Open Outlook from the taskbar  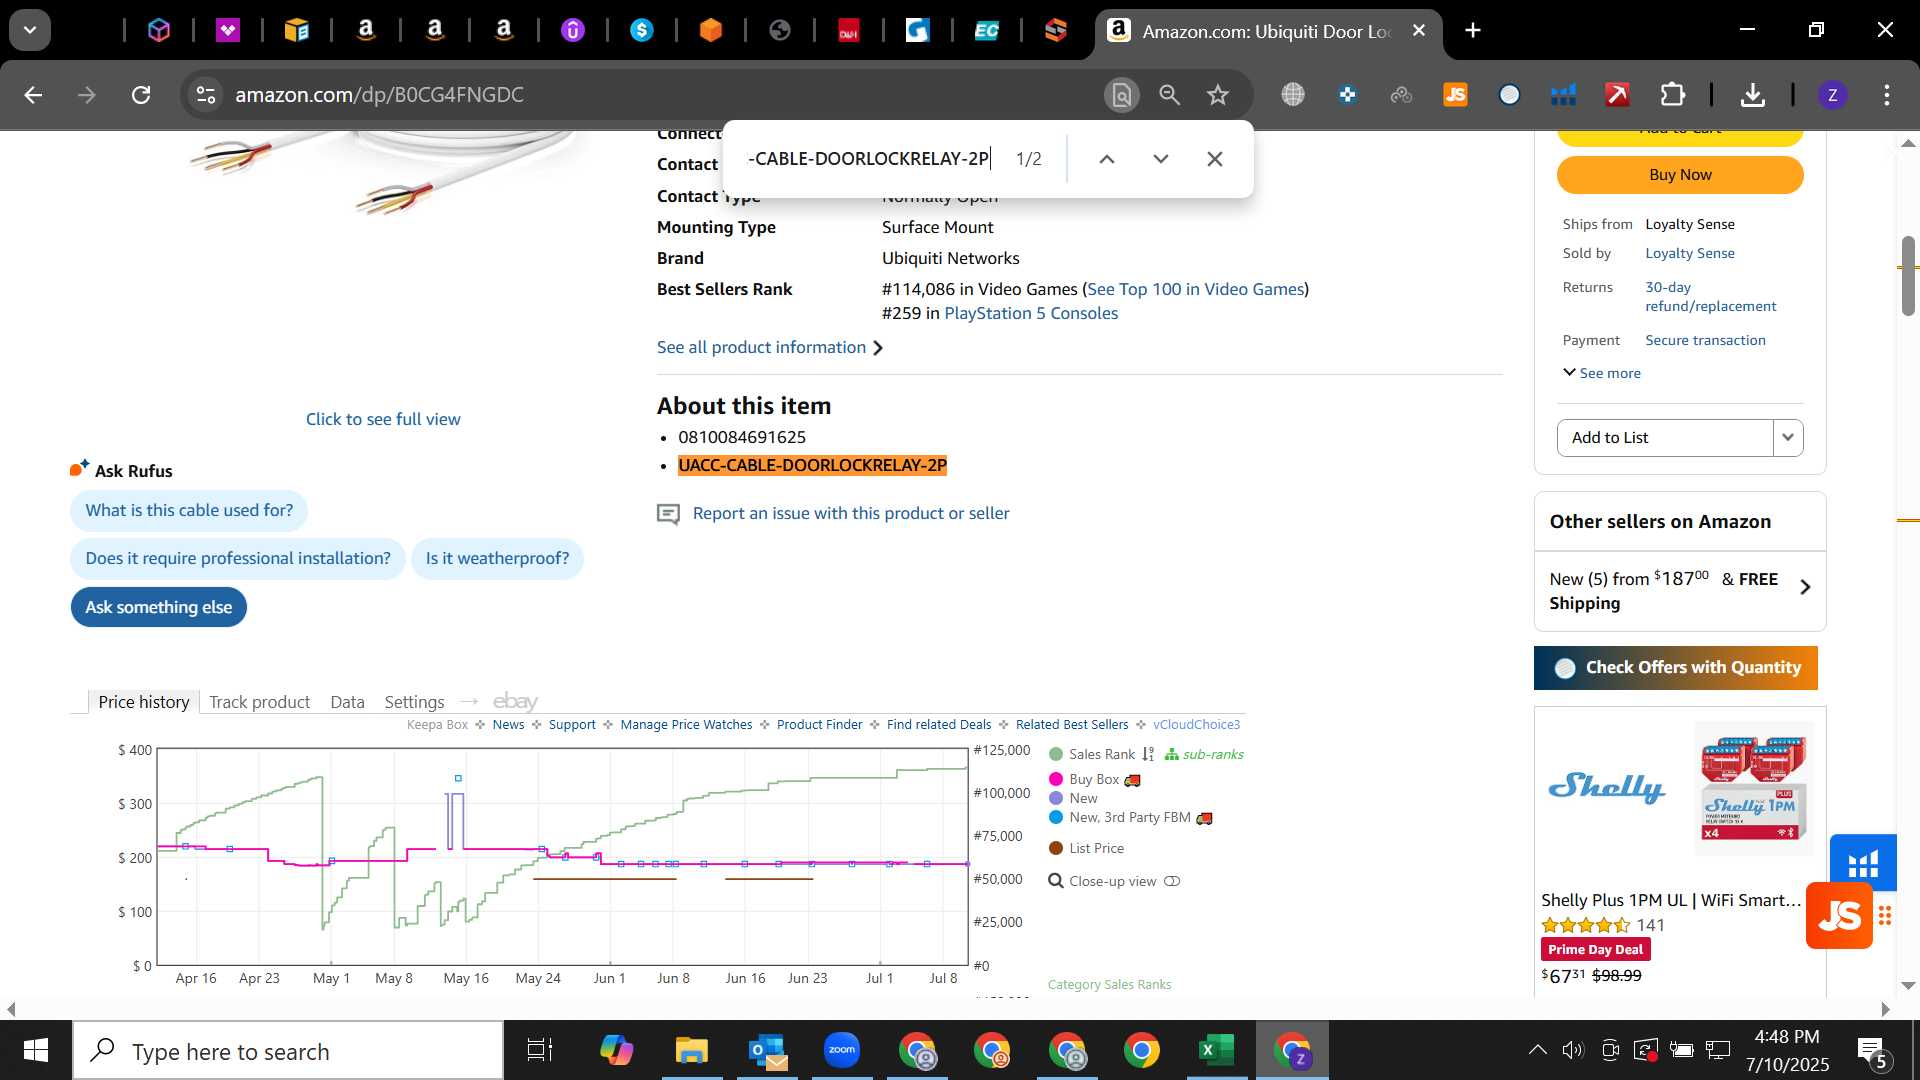pyautogui.click(x=767, y=1051)
